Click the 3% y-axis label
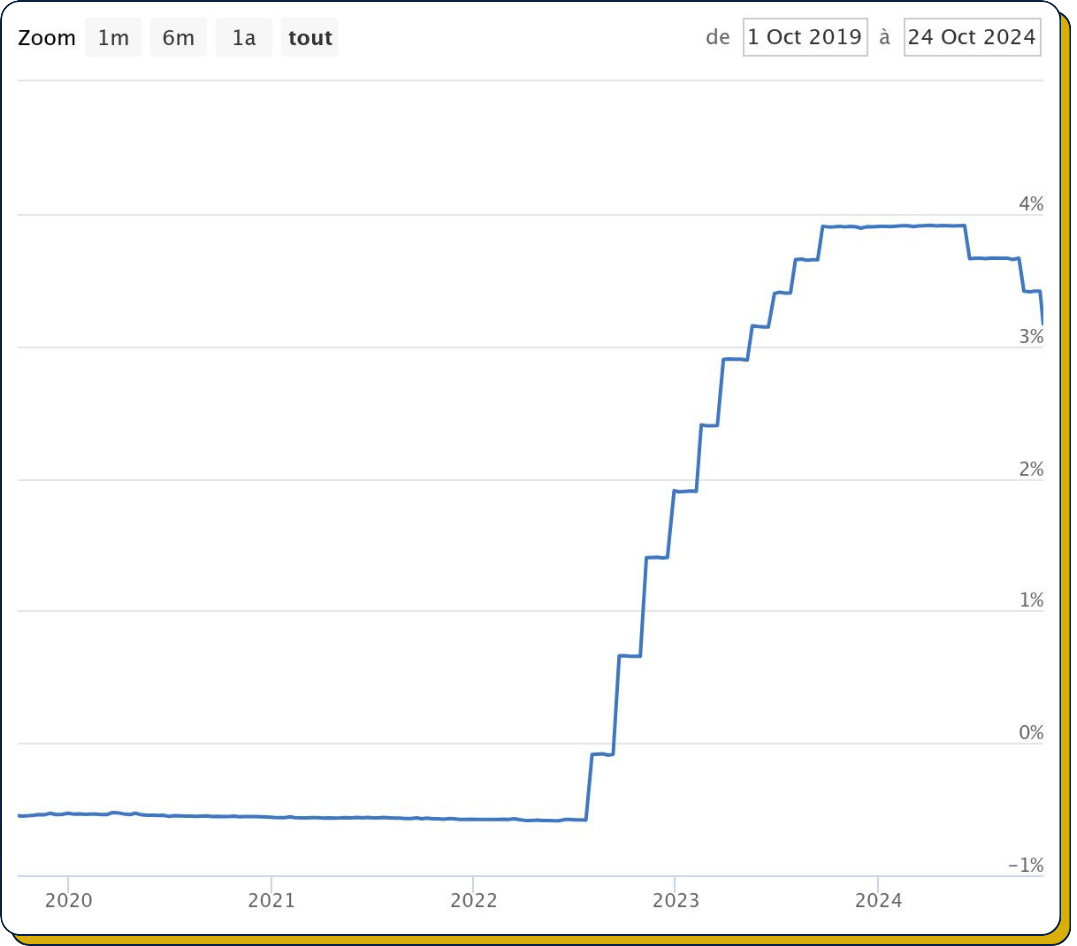 point(1030,337)
